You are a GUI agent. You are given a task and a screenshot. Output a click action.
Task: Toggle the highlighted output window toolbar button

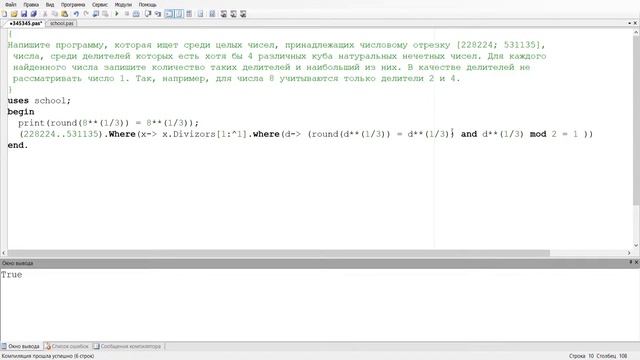(169, 14)
